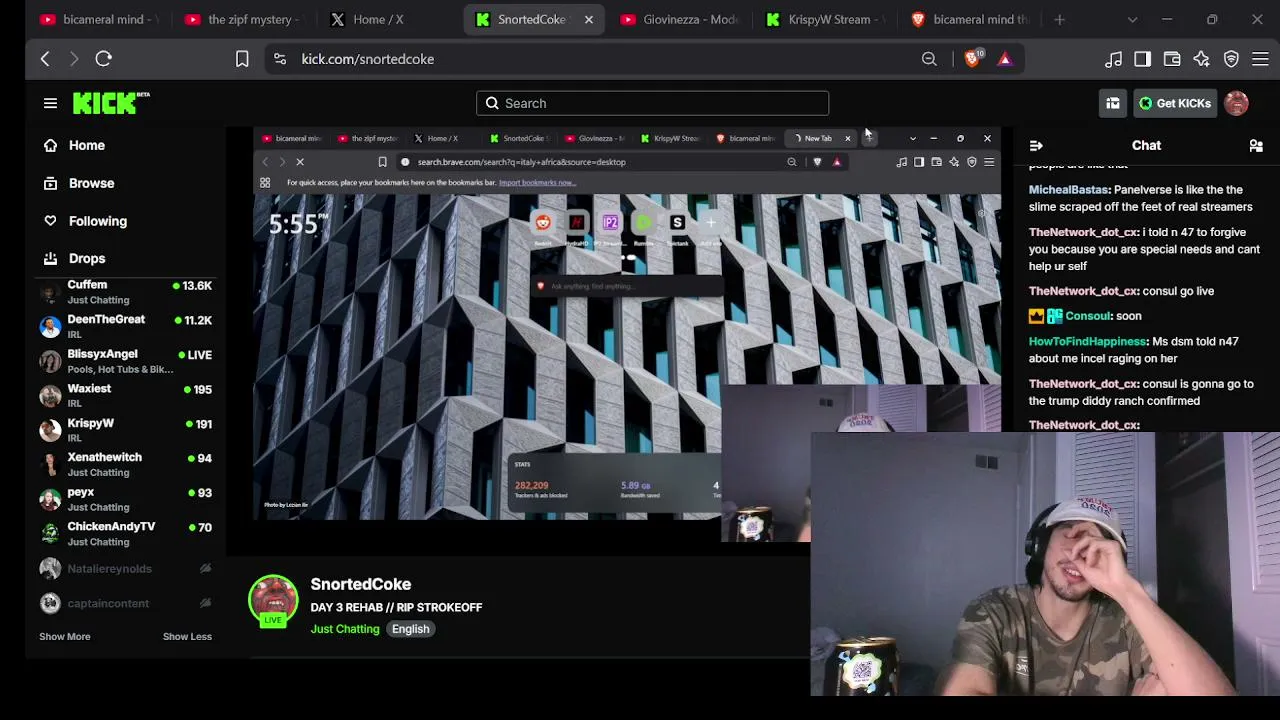This screenshot has height=720, width=1280.
Task: Click the Cuffem channel avatar
Action: click(49, 292)
